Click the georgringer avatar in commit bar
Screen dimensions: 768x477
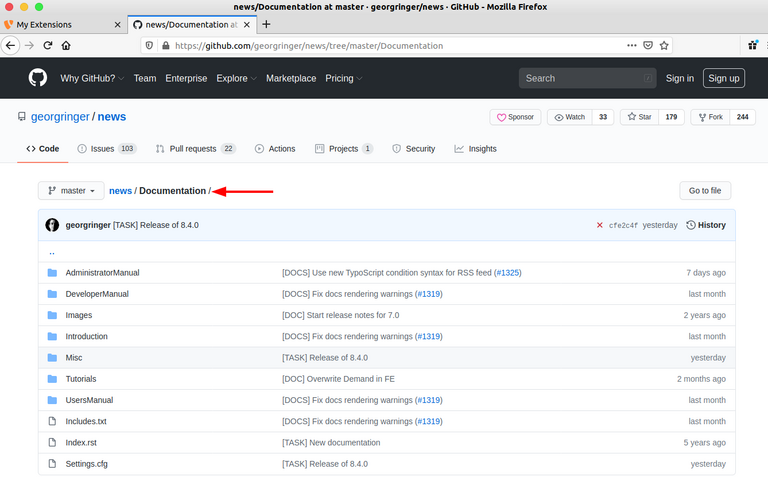pyautogui.click(x=52, y=225)
